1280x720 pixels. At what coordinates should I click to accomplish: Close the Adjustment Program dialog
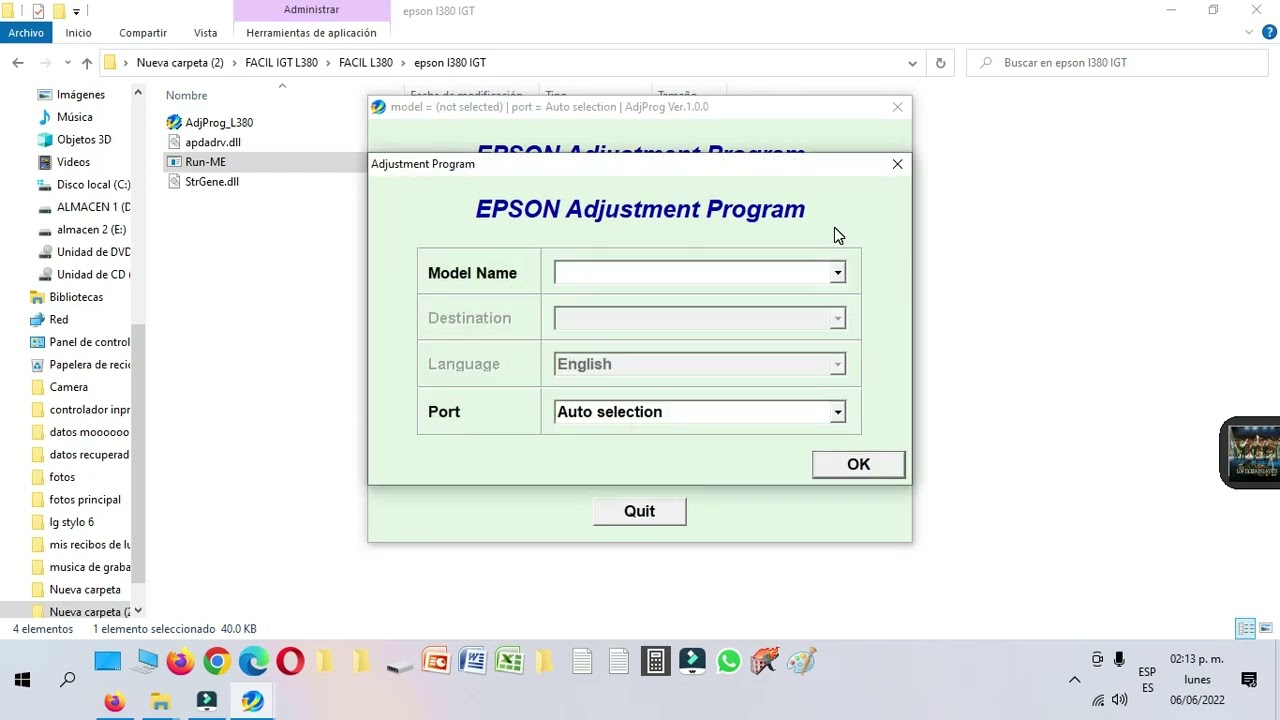[897, 164]
